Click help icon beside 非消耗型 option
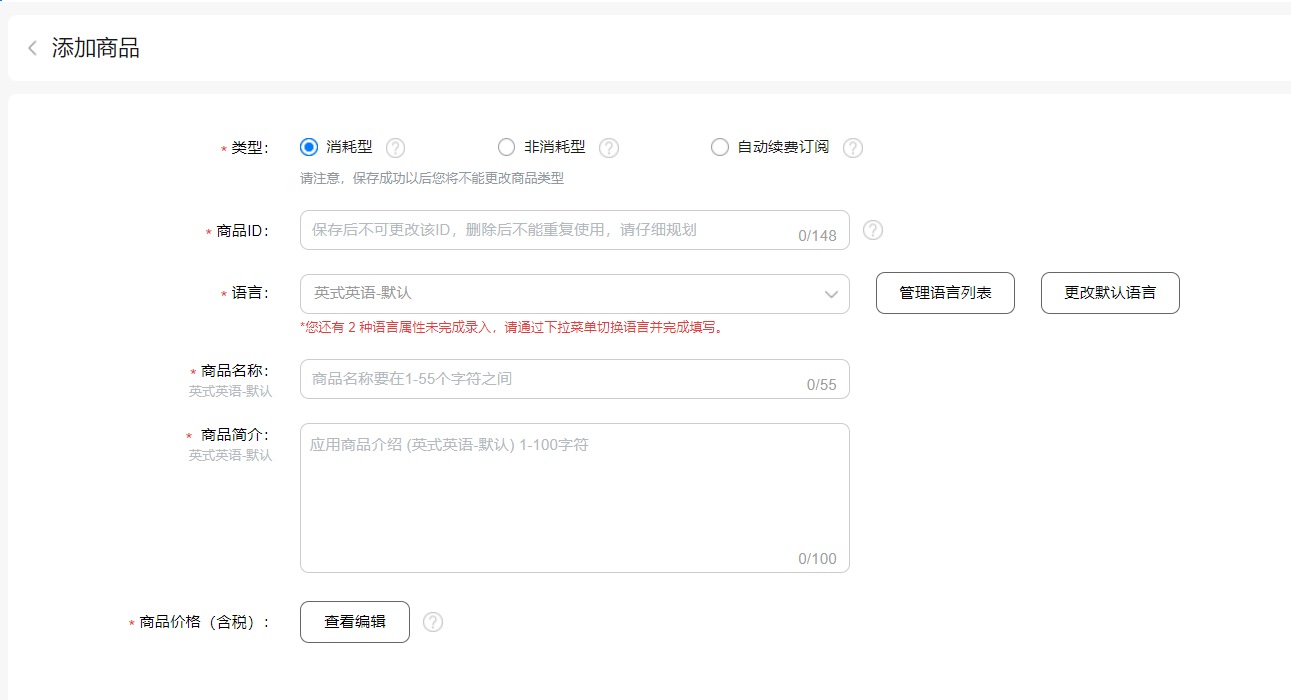This screenshot has width=1291, height=700. coord(609,148)
